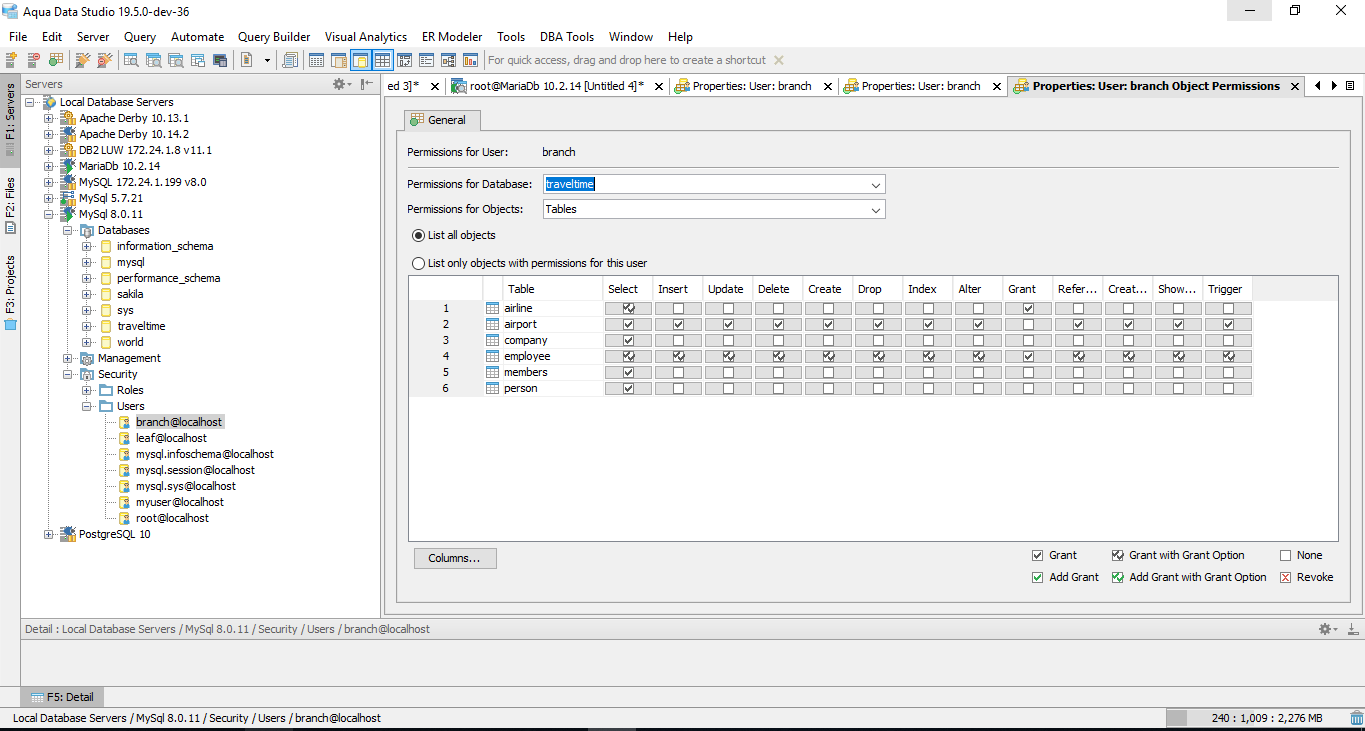Click the bar chart icon in main toolbar
Image resolution: width=1365 pixels, height=731 pixels.
pos(470,60)
